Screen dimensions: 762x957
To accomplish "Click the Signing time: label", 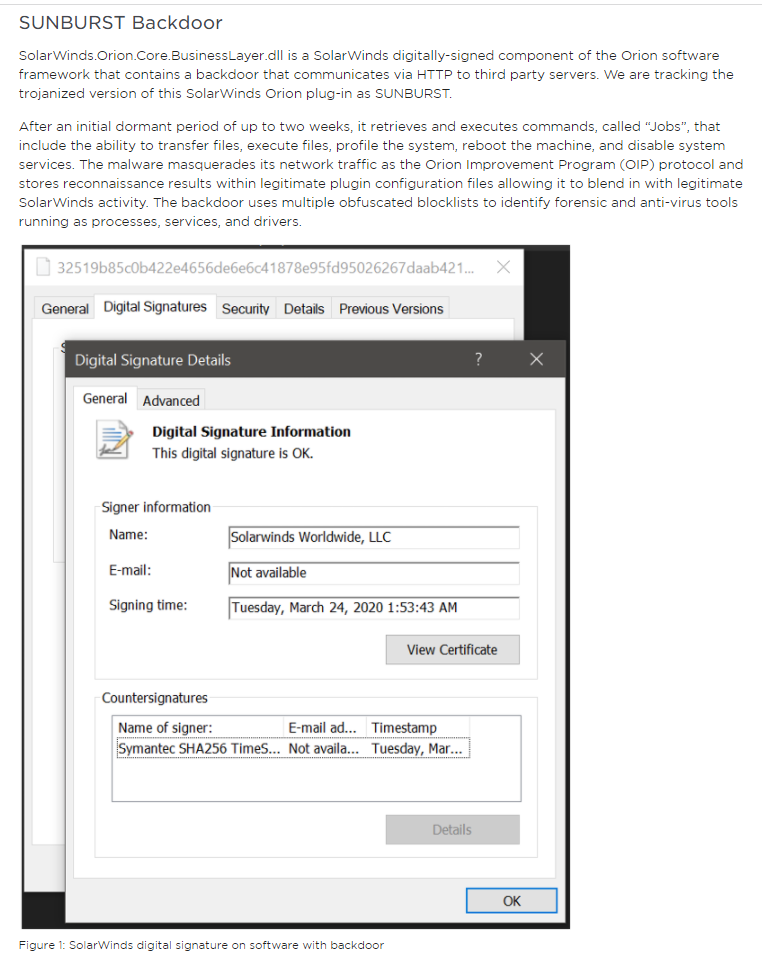I will pos(148,605).
